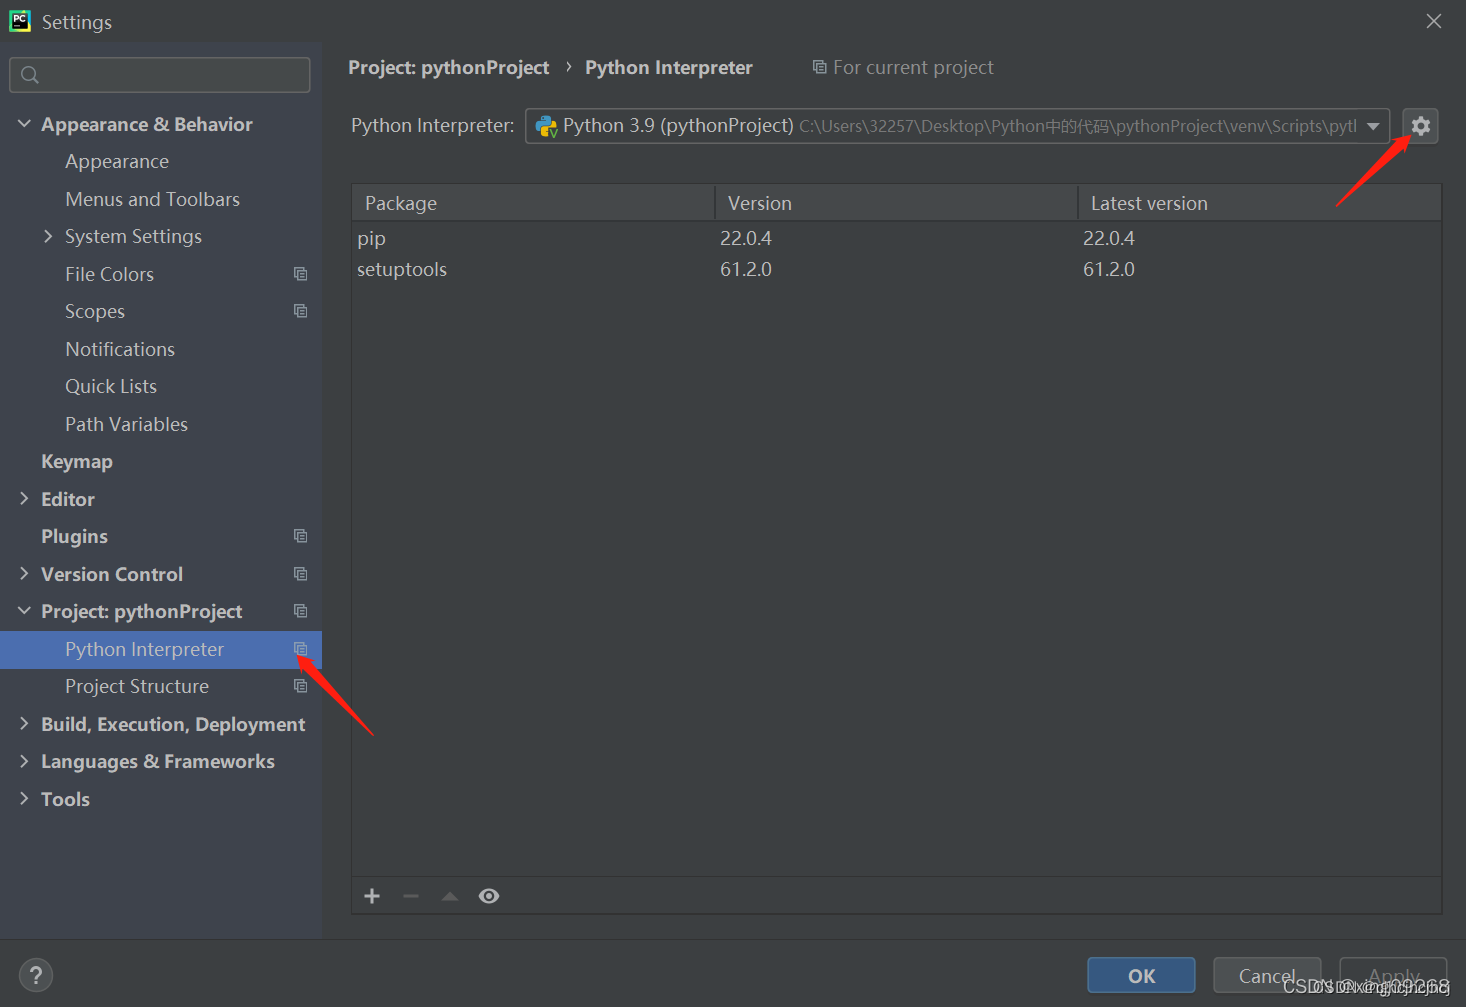Click setuptools latest version 61.2.0 cell

tap(1109, 269)
